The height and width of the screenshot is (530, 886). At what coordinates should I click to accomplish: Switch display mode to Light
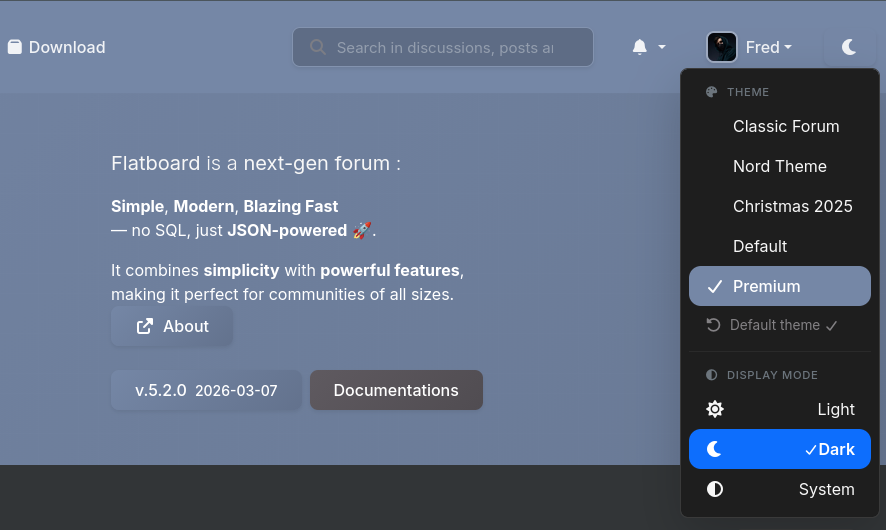click(x=780, y=409)
